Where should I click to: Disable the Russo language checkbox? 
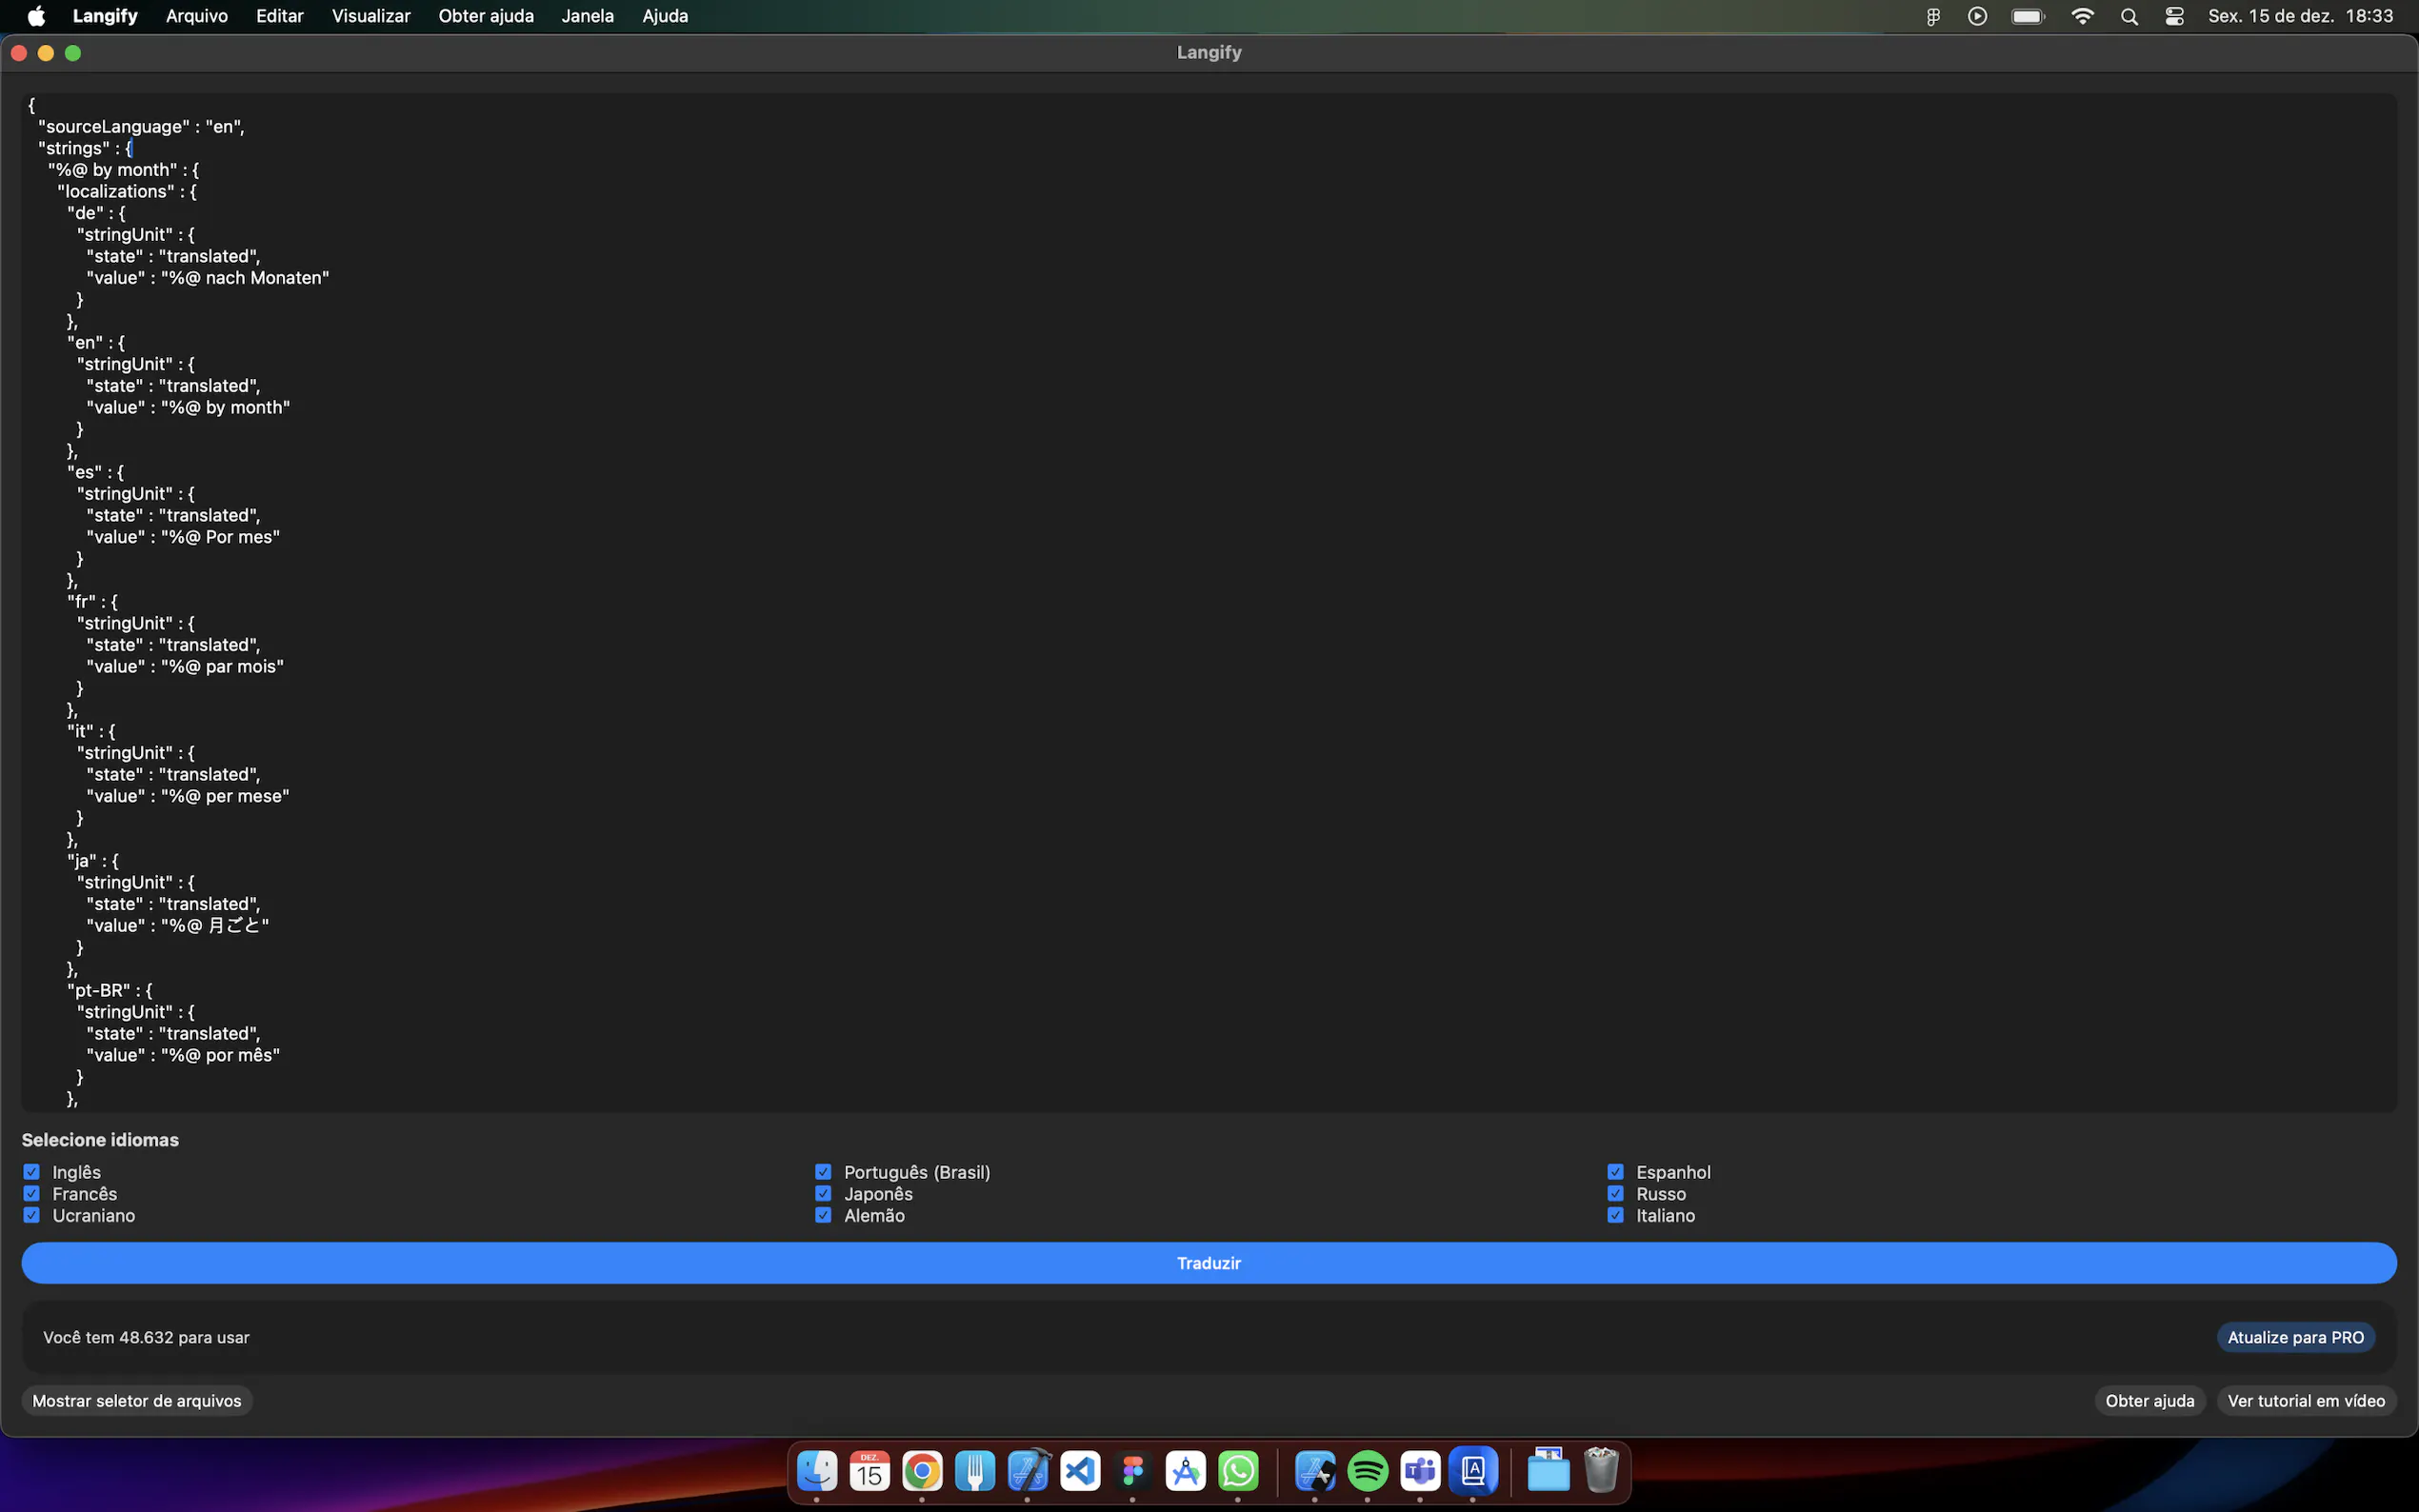click(1616, 1194)
